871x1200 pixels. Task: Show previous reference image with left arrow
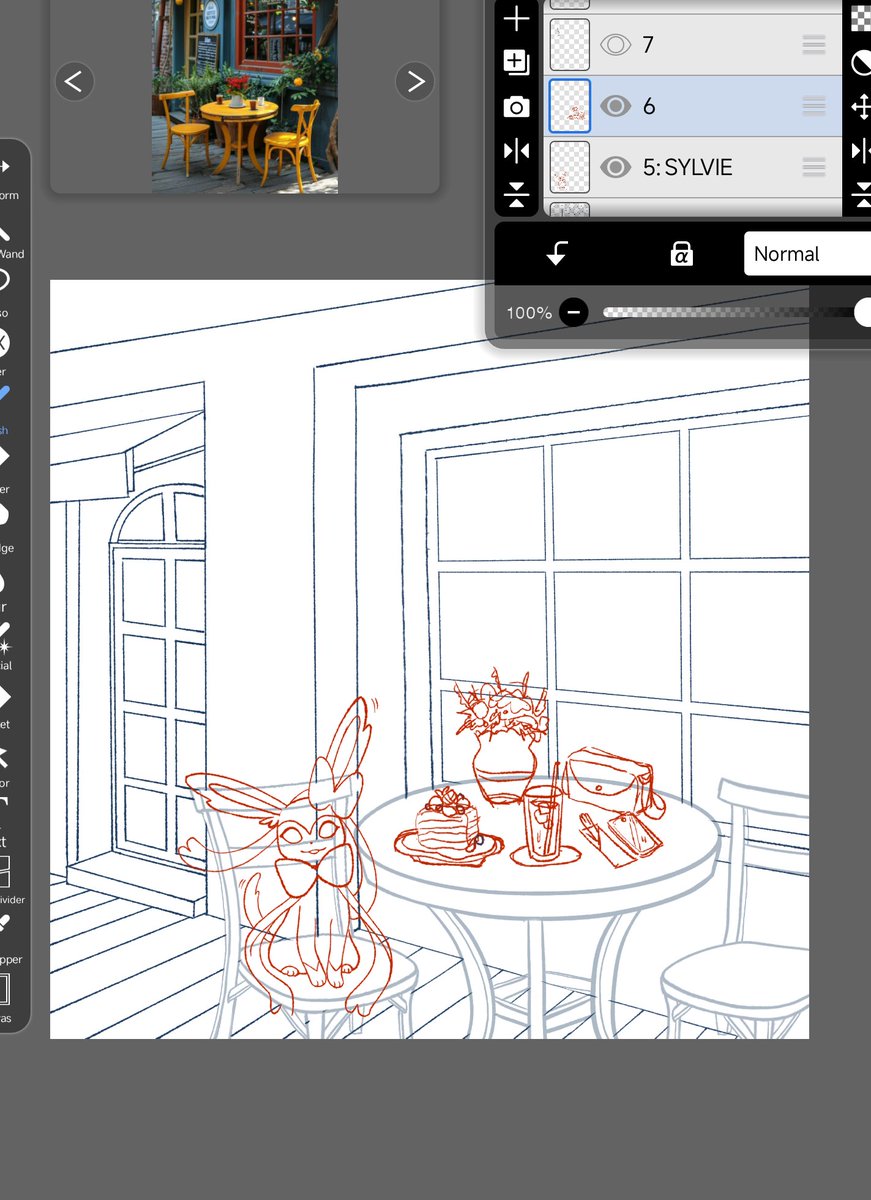(74, 81)
